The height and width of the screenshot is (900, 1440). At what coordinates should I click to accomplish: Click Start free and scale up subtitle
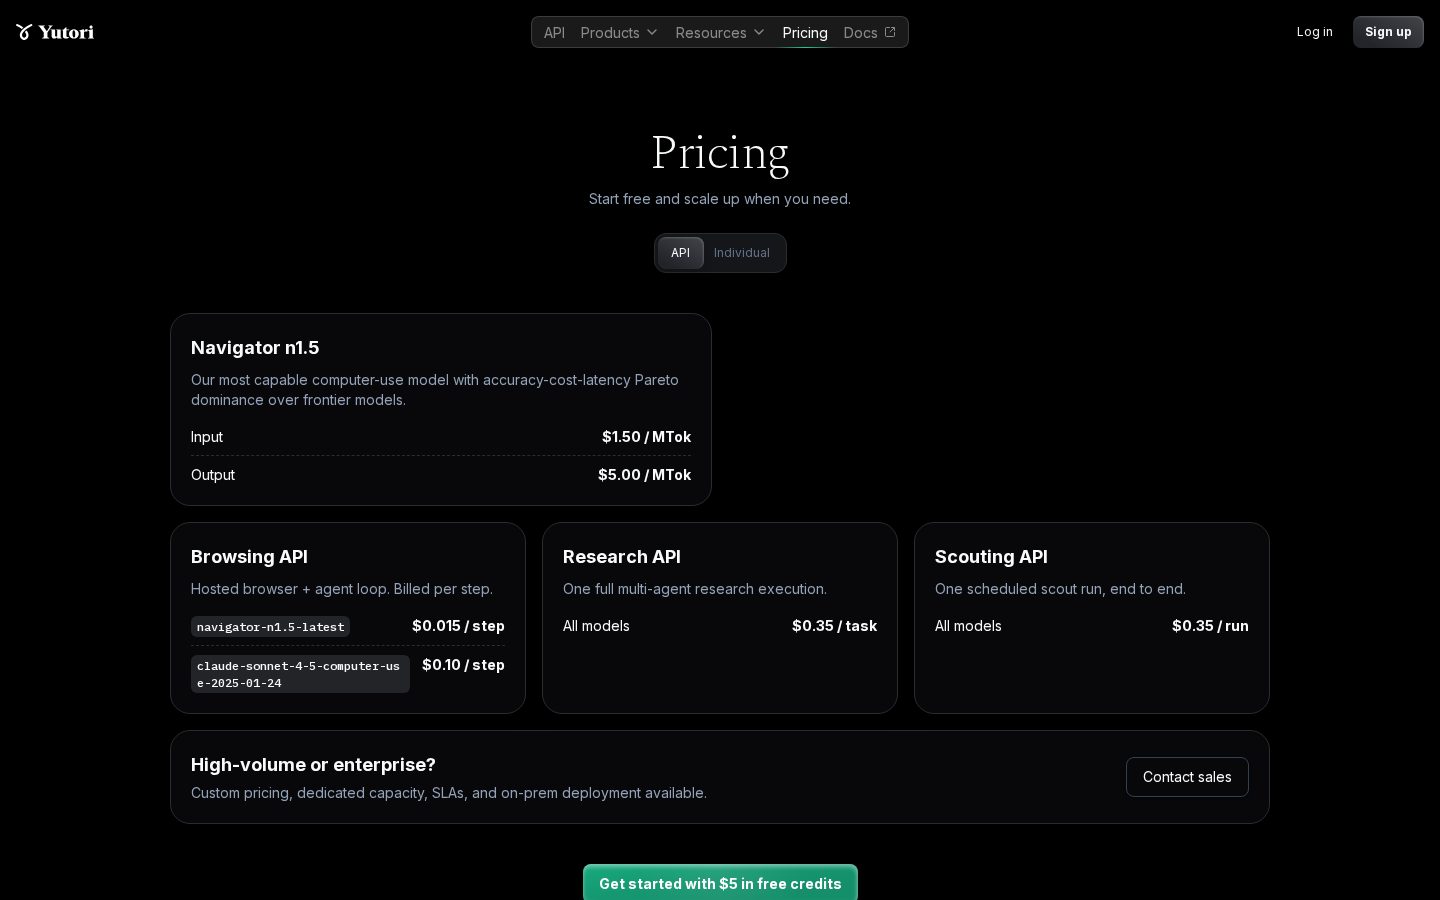720,199
